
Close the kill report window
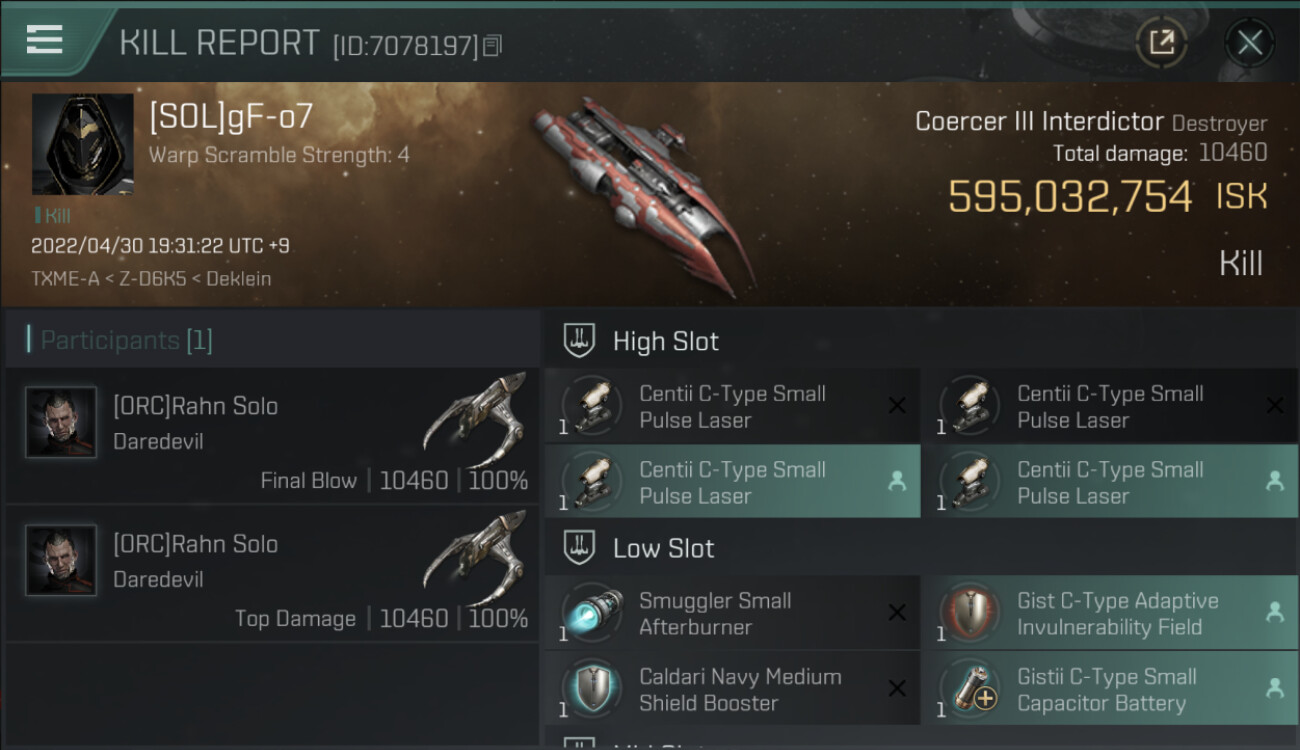click(1249, 42)
